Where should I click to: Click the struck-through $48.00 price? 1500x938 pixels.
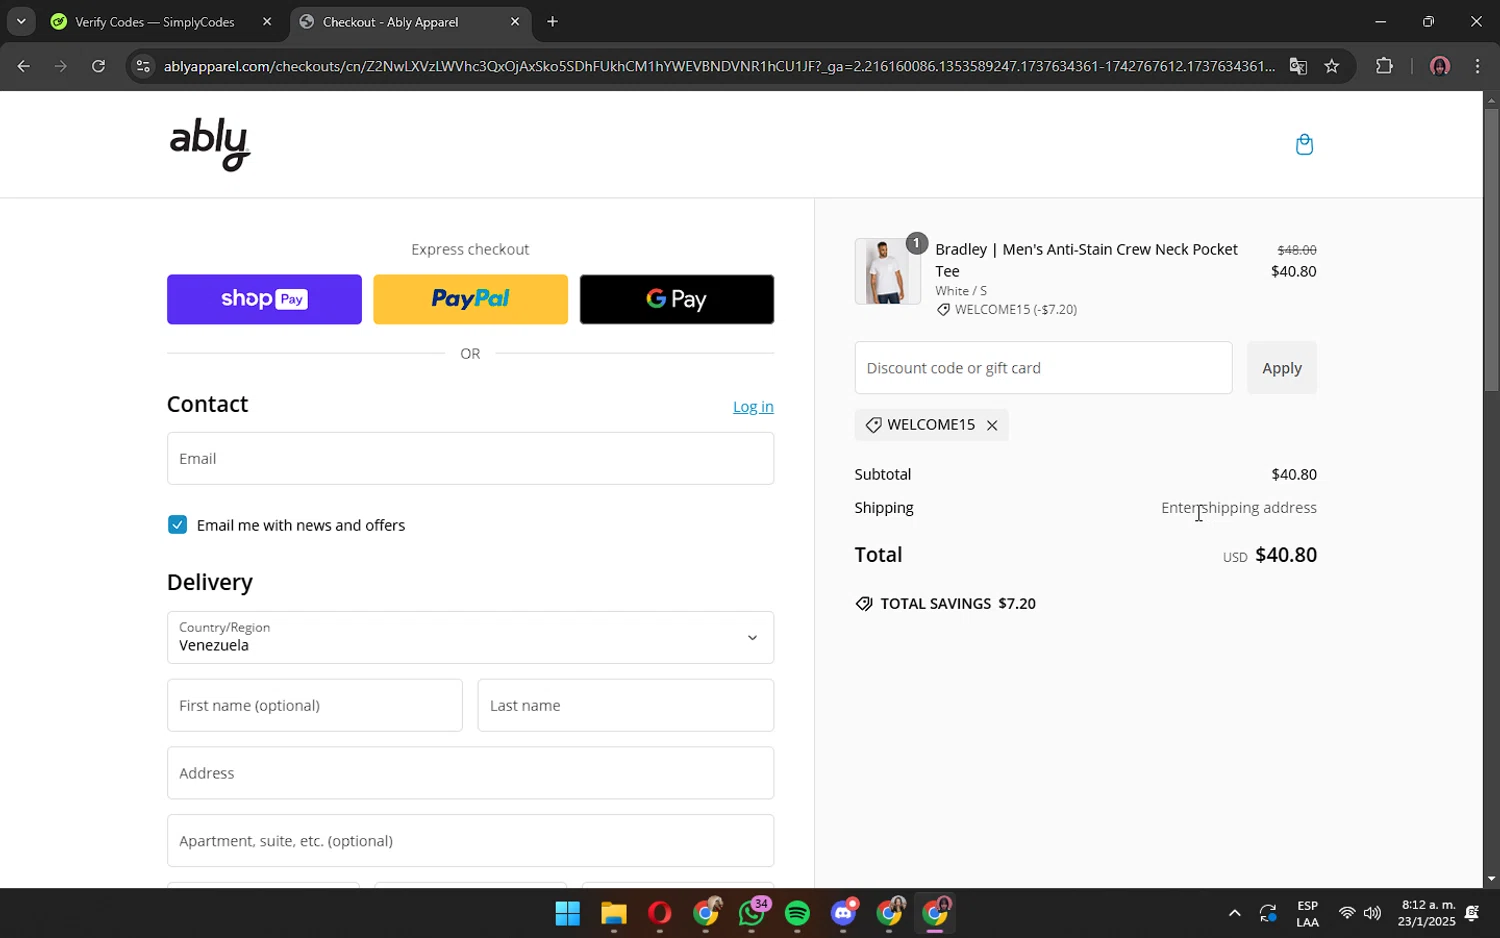tap(1297, 250)
